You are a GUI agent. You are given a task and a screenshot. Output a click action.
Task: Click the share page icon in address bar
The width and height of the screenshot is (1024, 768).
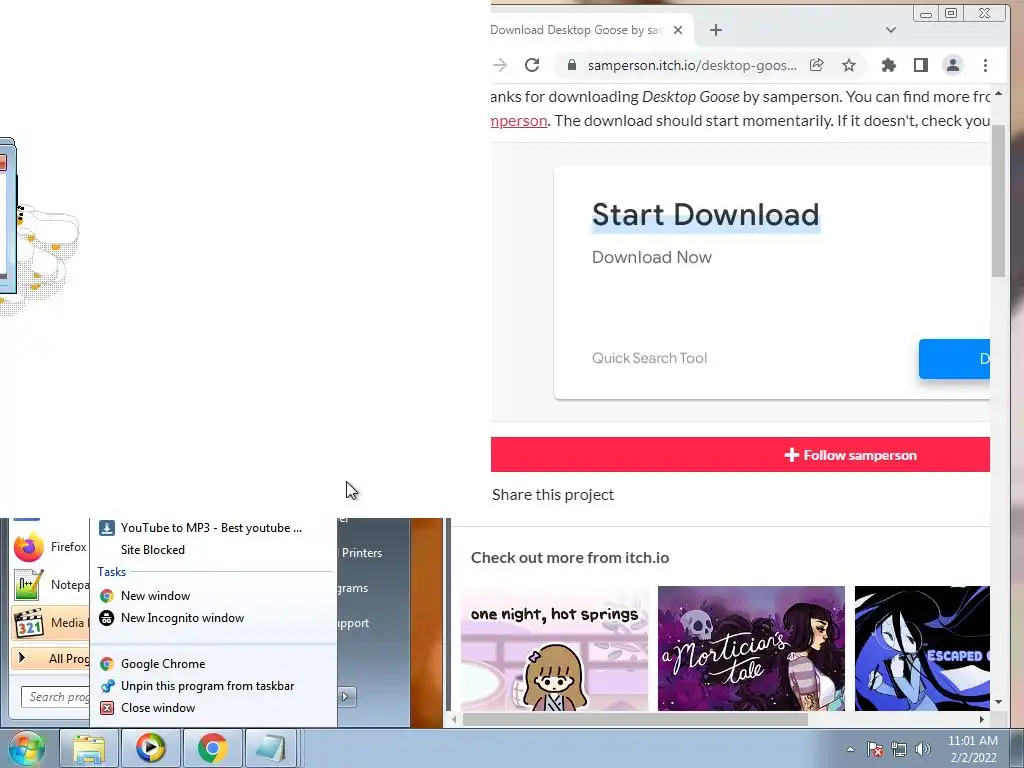tap(816, 65)
